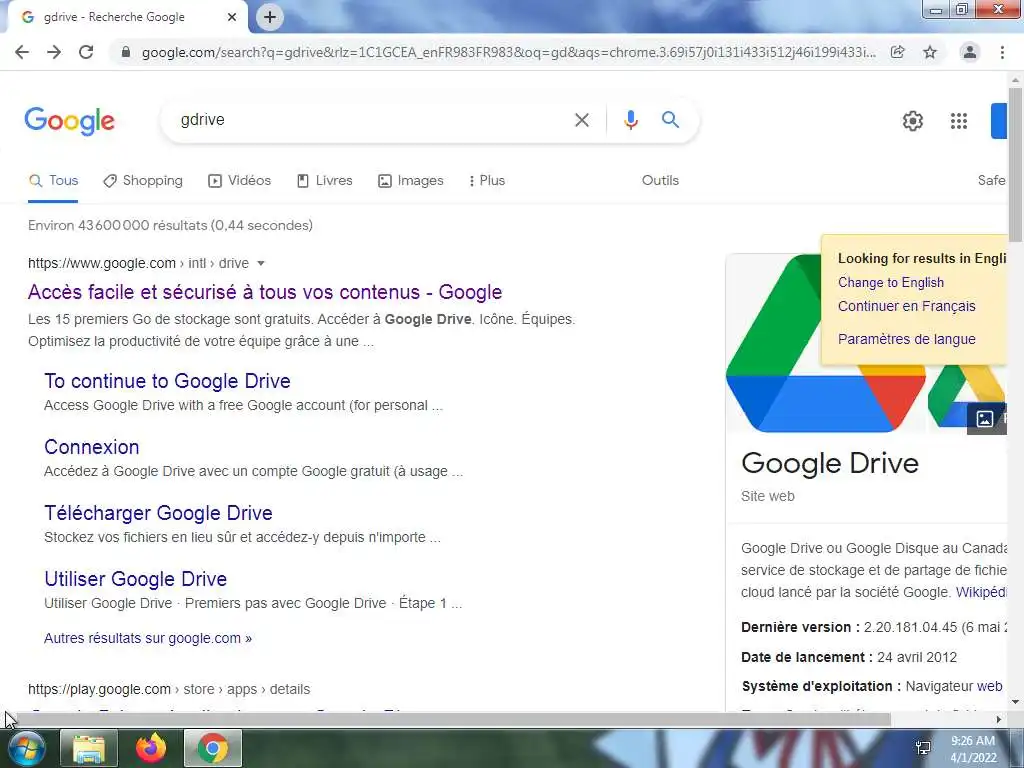Click the horizontal scrollbar right arrow
The width and height of the screenshot is (1024, 768).
[x=998, y=720]
